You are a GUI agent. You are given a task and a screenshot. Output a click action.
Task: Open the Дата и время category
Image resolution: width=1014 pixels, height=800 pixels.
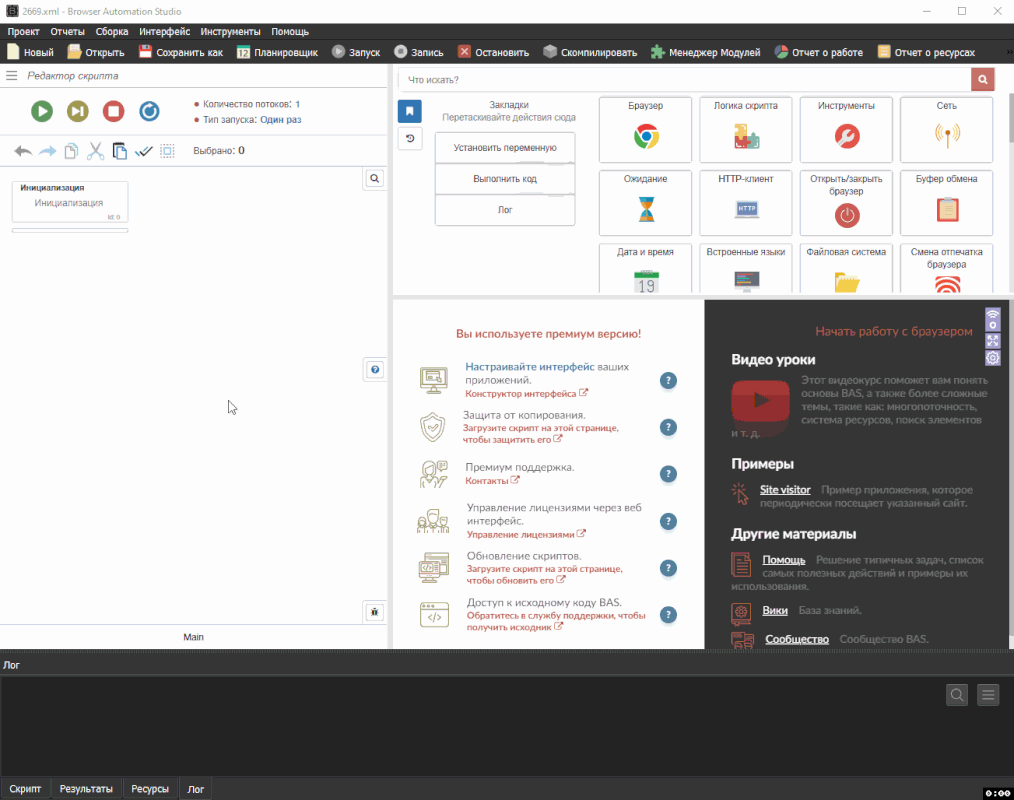(645, 268)
